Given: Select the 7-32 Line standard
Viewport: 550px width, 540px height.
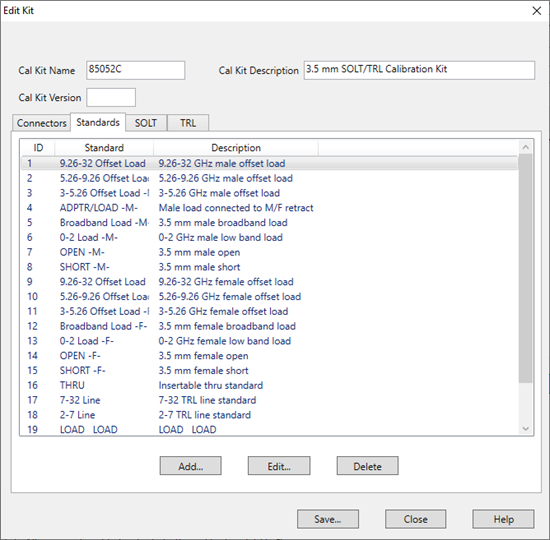Looking at the screenshot, I should point(269,400).
